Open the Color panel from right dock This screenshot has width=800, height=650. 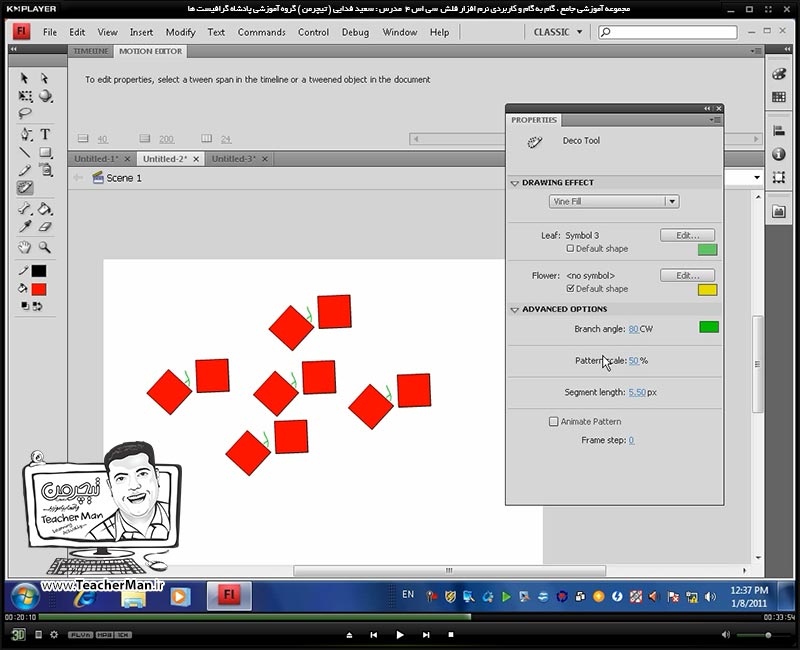click(x=779, y=74)
